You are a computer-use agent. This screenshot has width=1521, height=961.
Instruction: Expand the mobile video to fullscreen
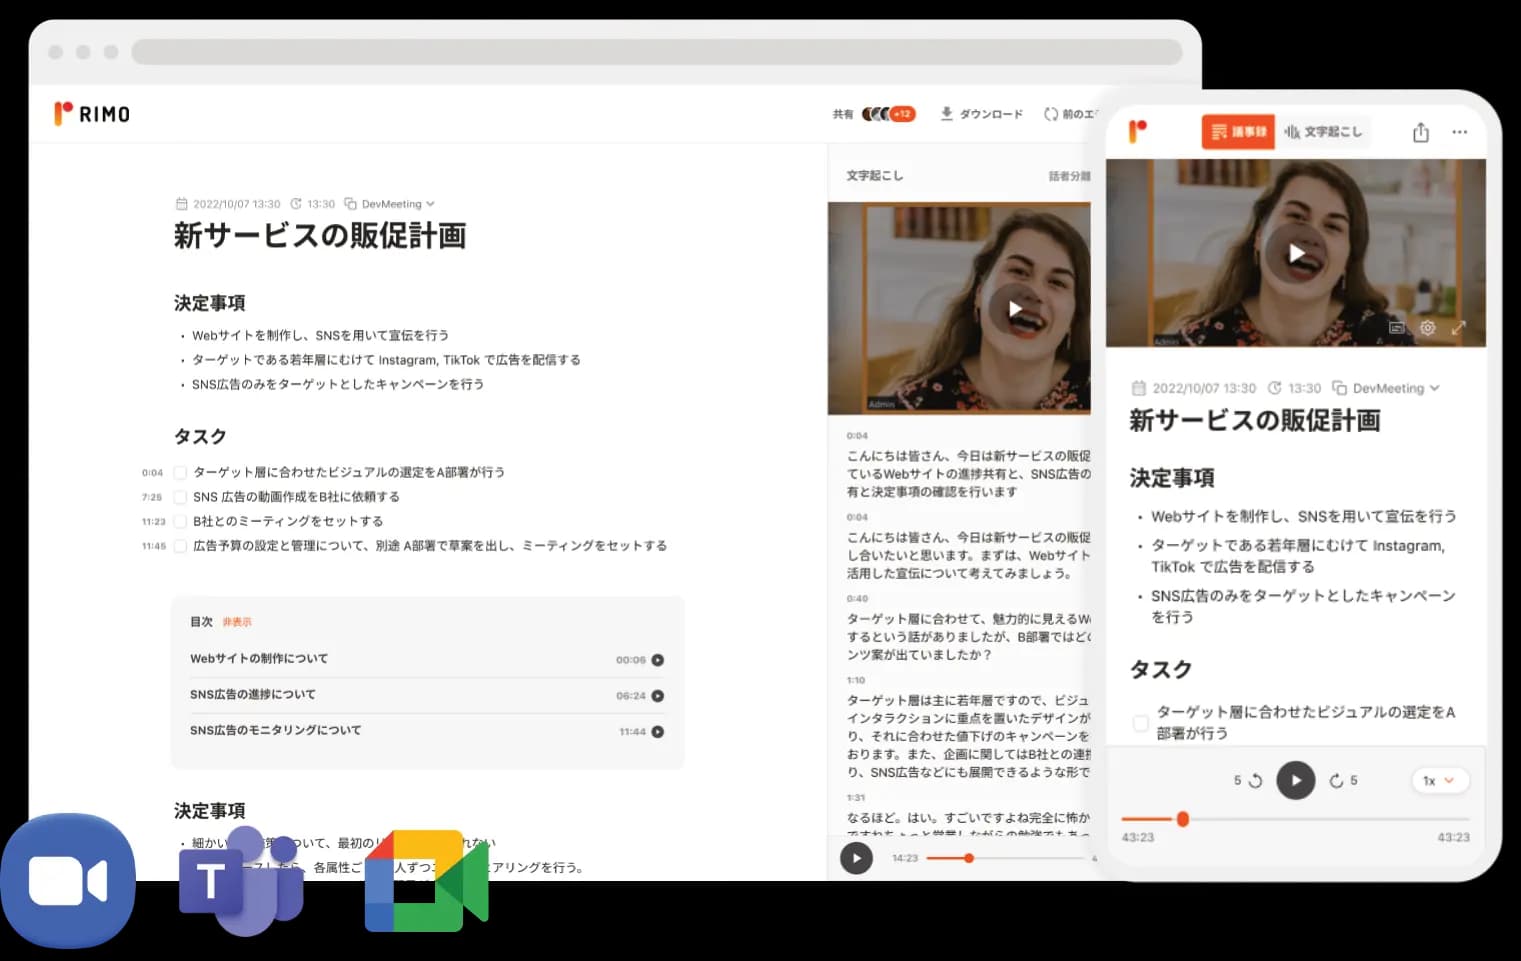pyautogui.click(x=1459, y=328)
